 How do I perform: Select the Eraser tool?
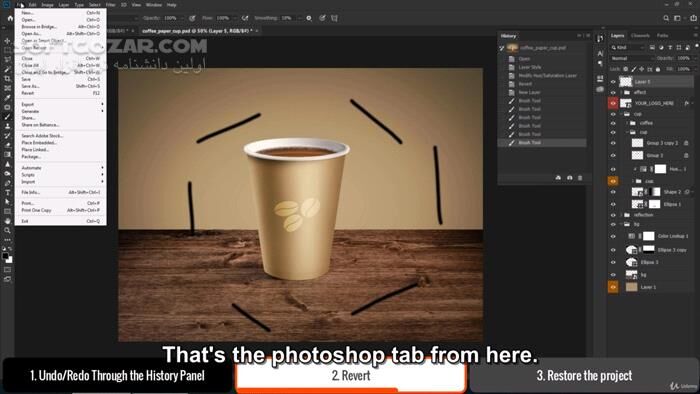[x=7, y=145]
